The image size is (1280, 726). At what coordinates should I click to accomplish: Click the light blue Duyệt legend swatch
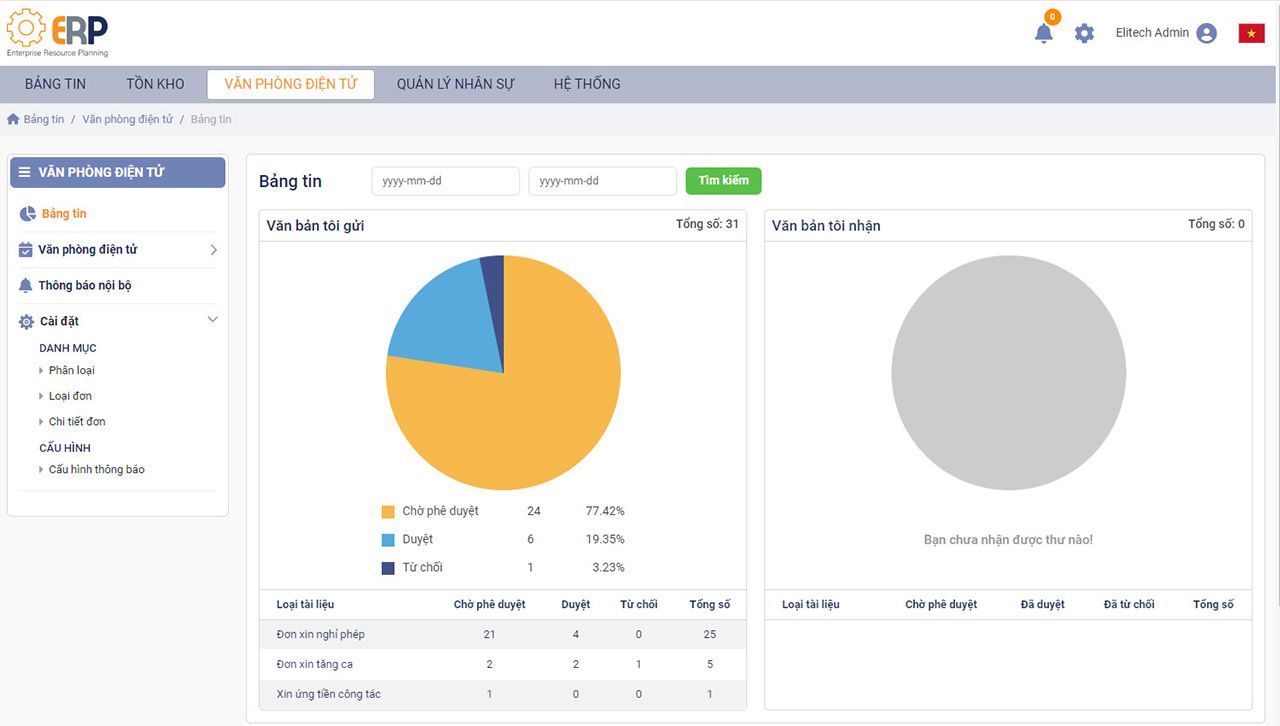[388, 540]
